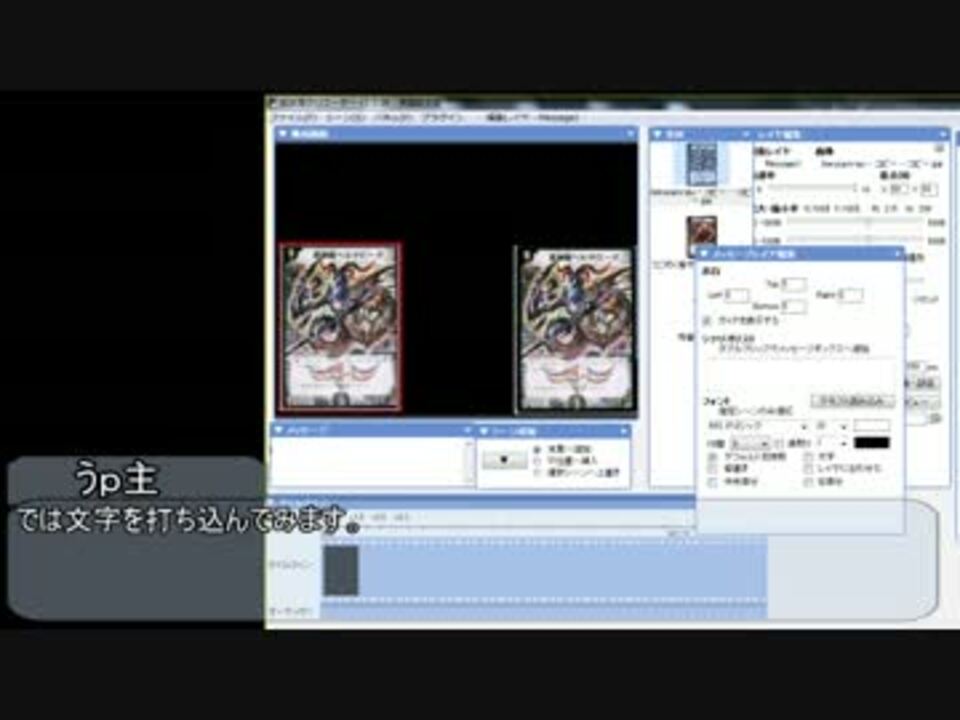The image size is (960, 720).
Task: Collapse the scene add panel header triangle
Action: (484, 432)
